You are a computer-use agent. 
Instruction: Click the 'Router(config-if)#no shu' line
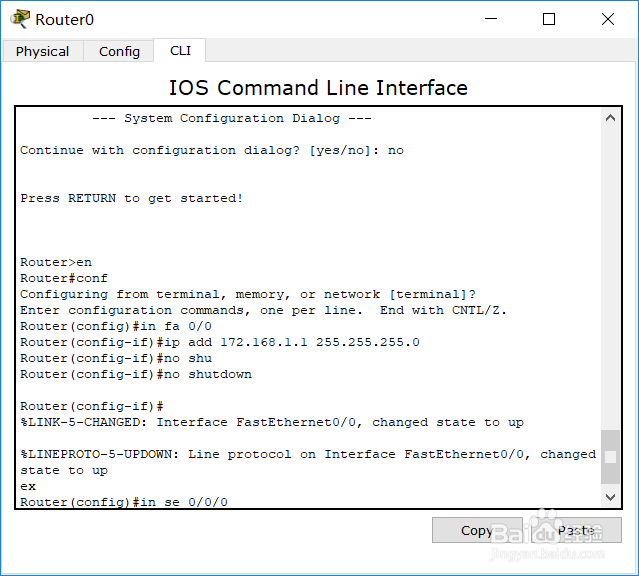116,358
